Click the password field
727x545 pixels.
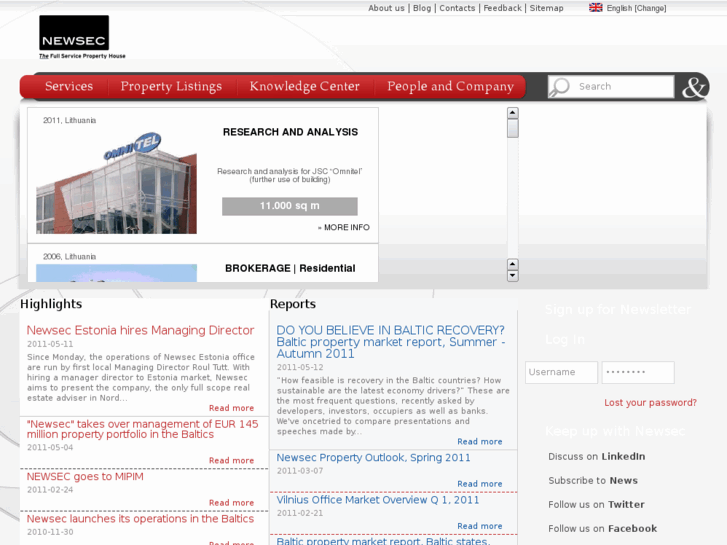[x=638, y=372]
